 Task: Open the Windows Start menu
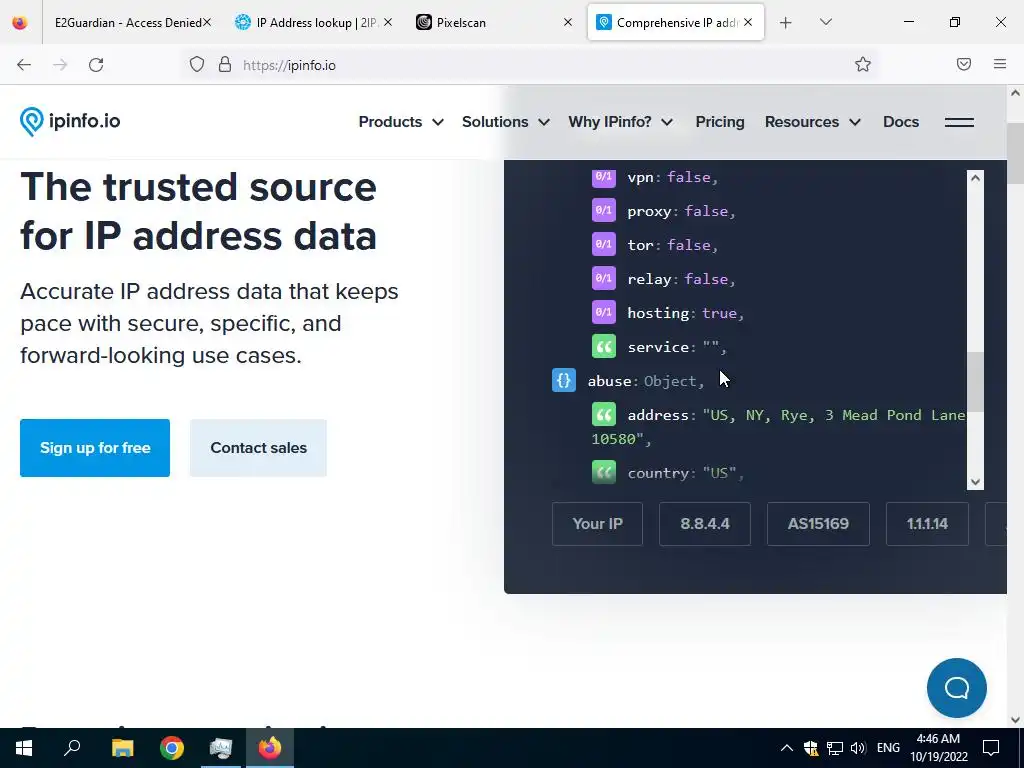24,748
